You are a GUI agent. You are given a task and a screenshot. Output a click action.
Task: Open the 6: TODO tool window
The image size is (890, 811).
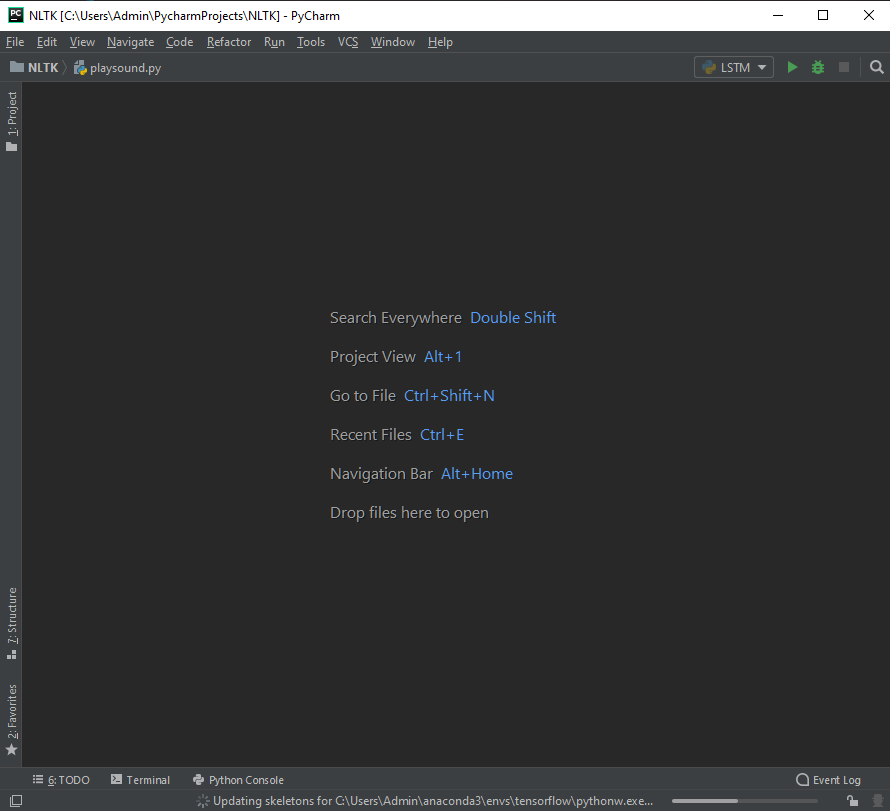point(61,780)
